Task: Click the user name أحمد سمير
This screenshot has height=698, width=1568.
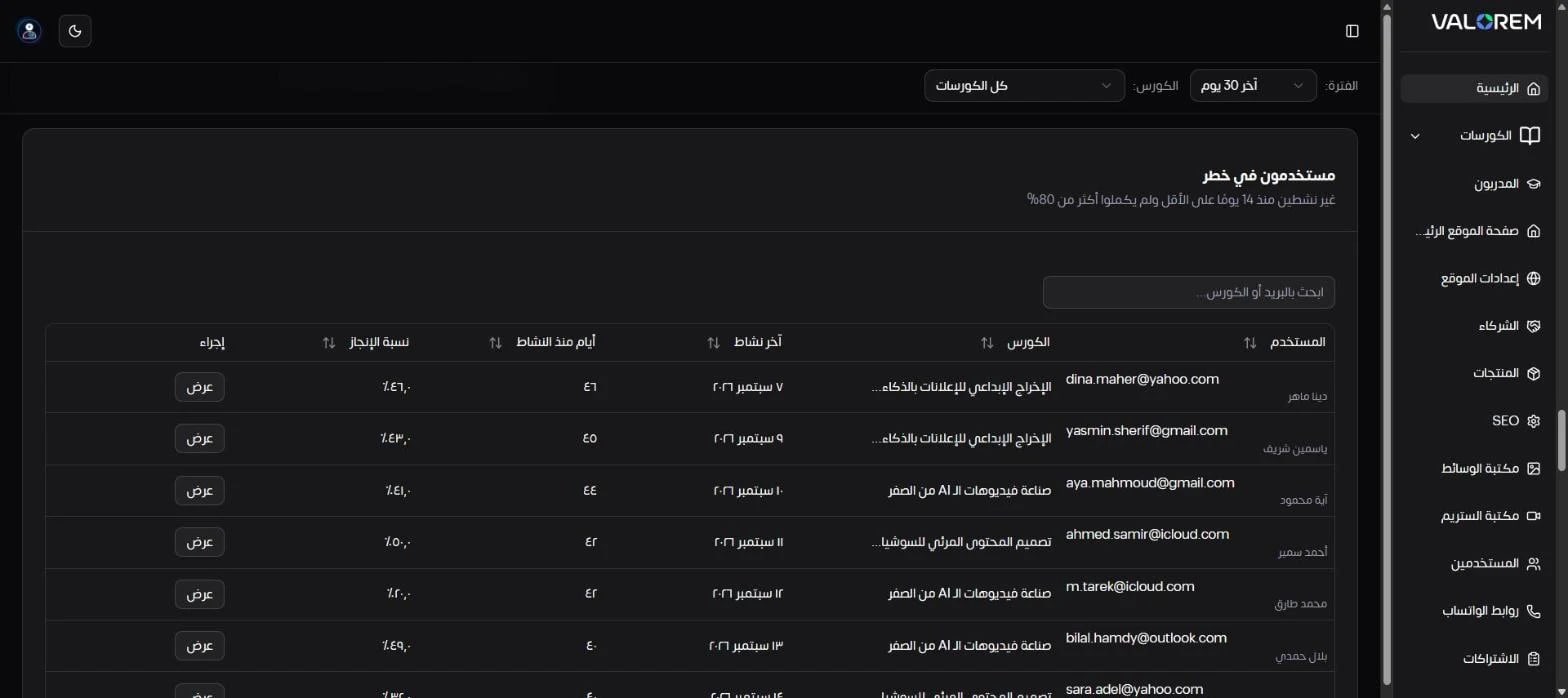Action: (1303, 553)
